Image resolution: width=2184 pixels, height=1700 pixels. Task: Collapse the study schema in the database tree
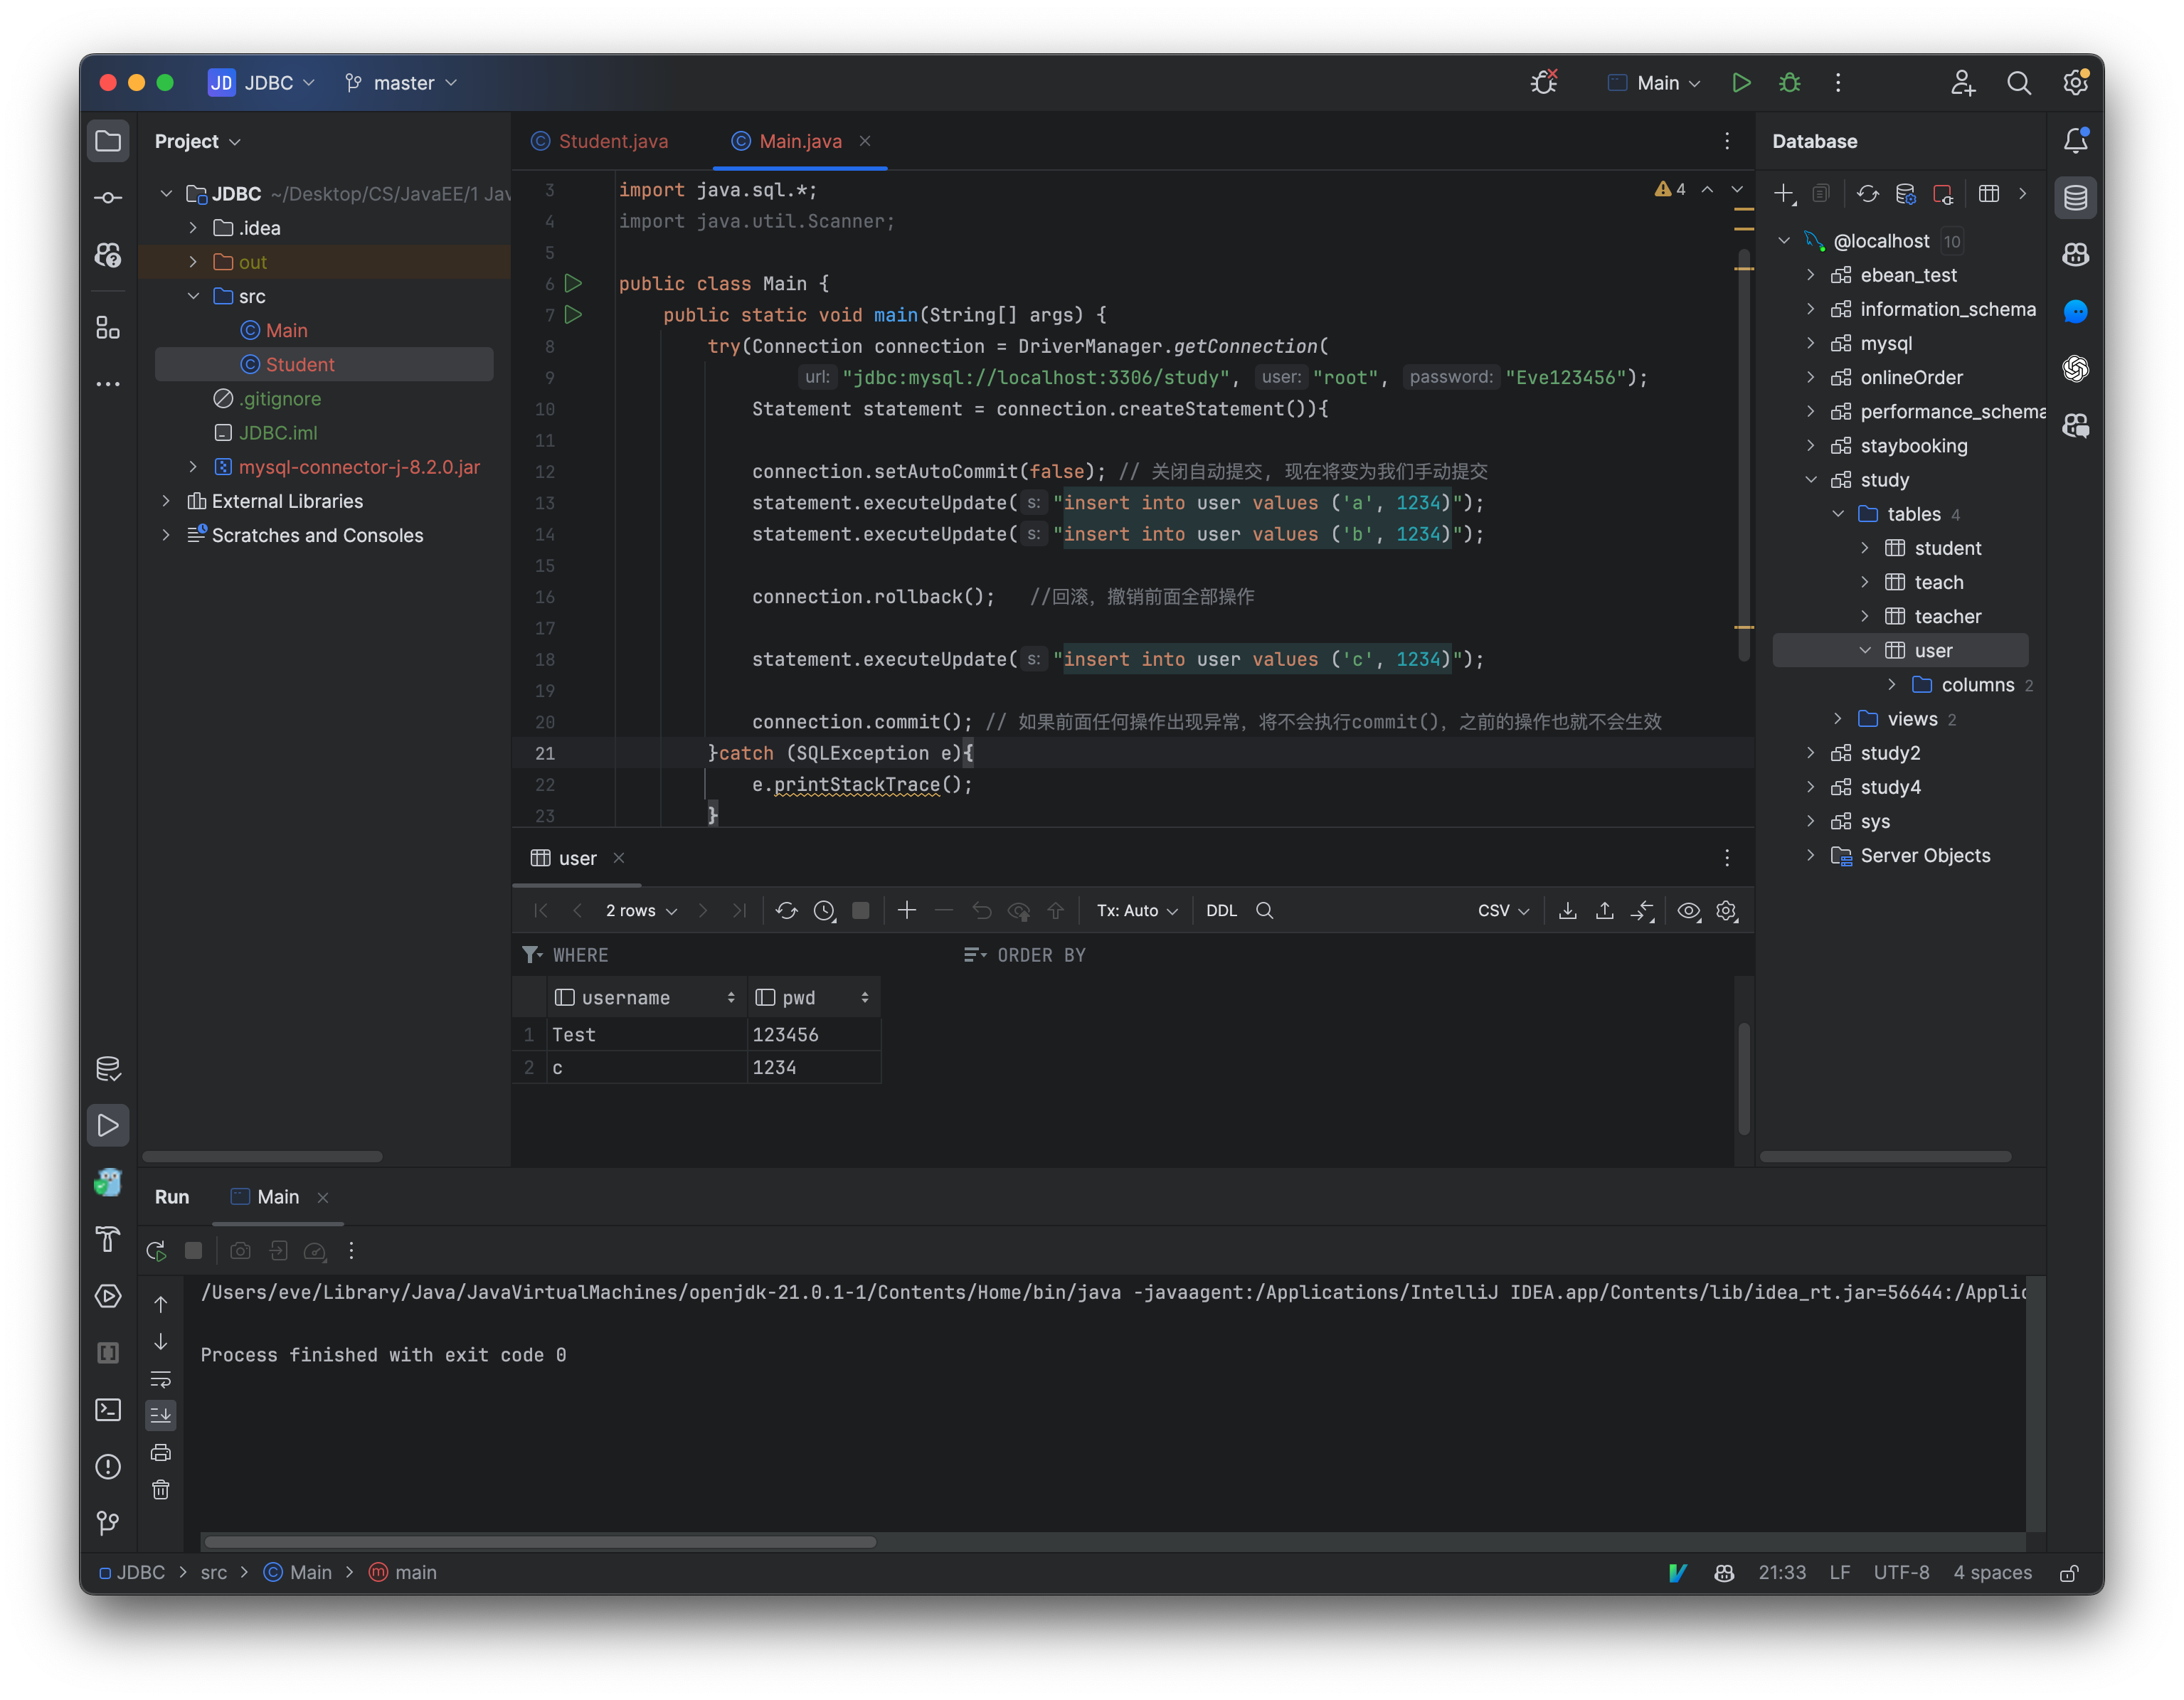click(1813, 480)
